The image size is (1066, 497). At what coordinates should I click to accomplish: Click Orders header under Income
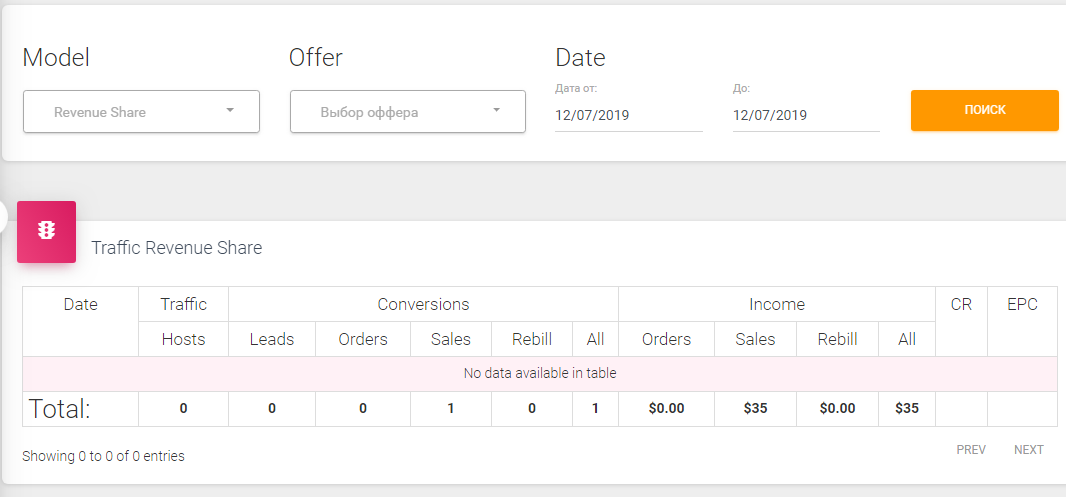point(666,339)
